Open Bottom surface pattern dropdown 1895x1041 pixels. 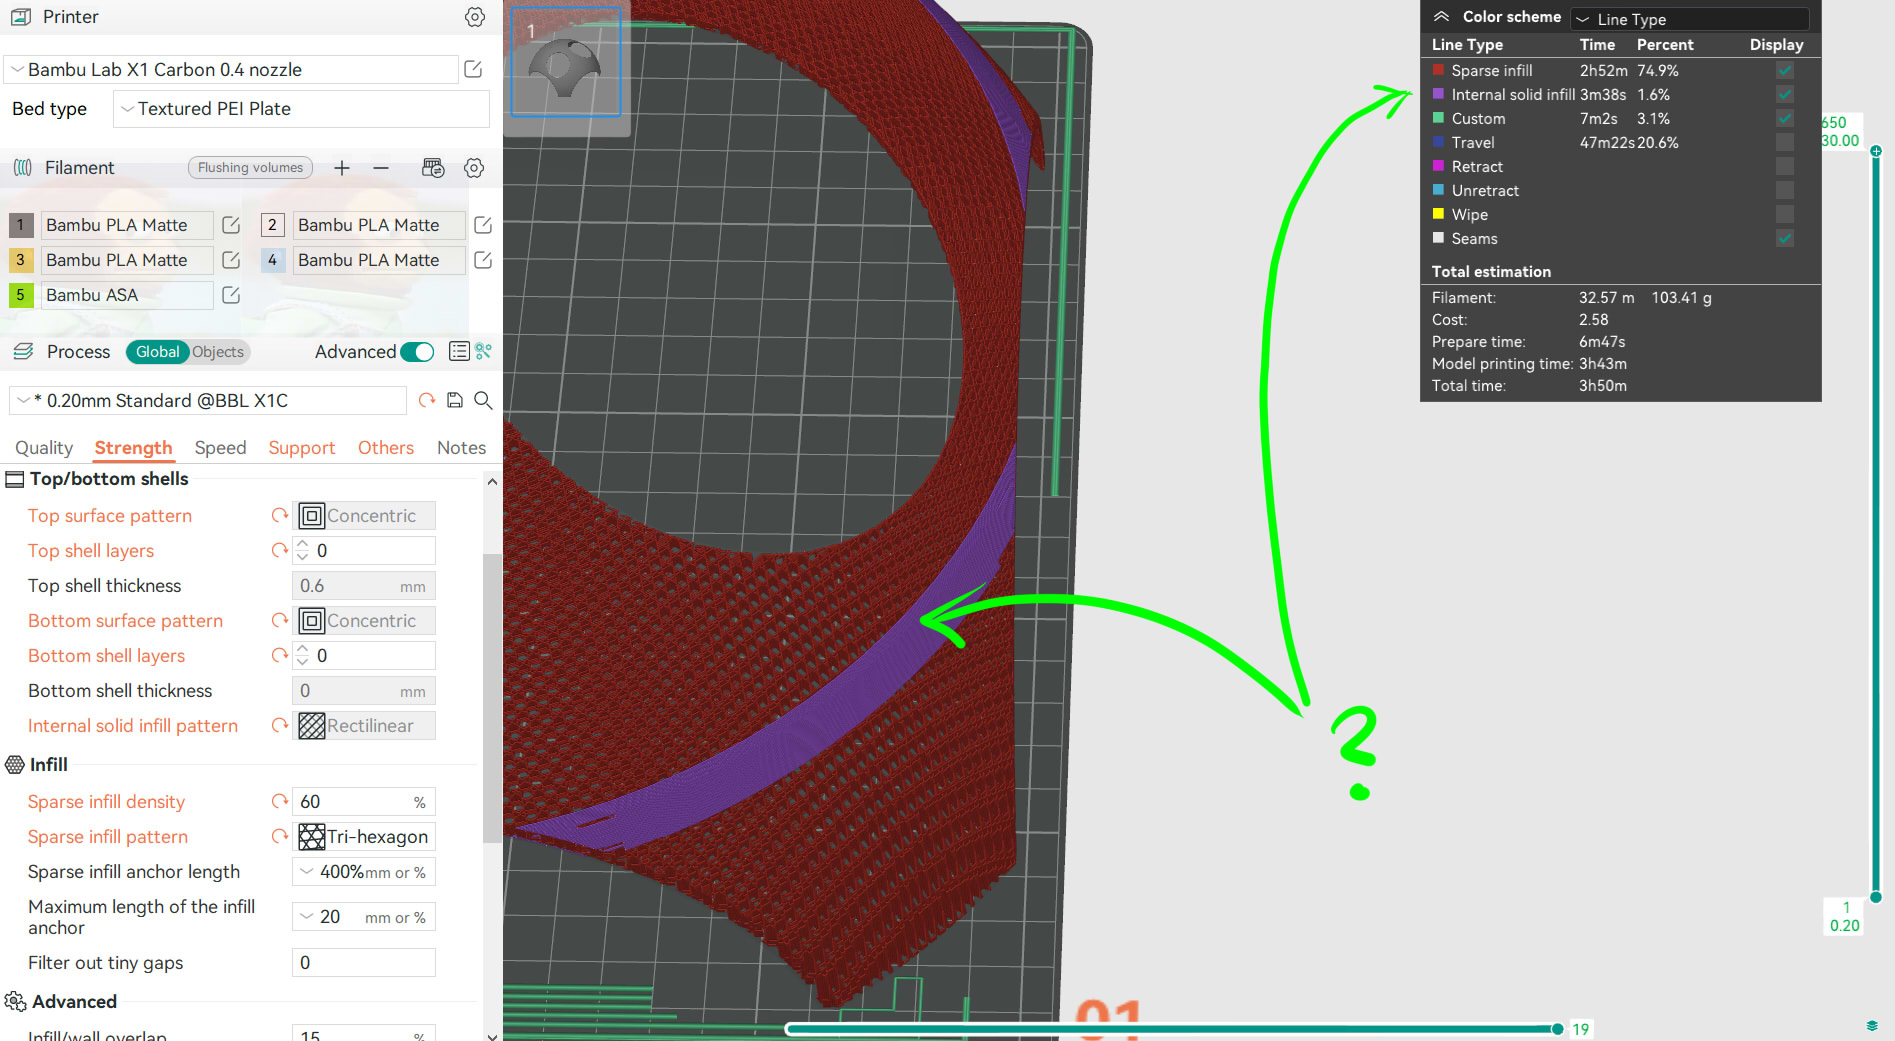click(x=364, y=621)
